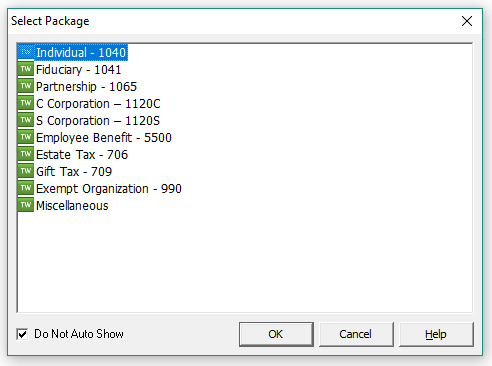This screenshot has width=492, height=366.
Task: Click the TW icon beside Partnership - 1065
Action: pos(26,86)
